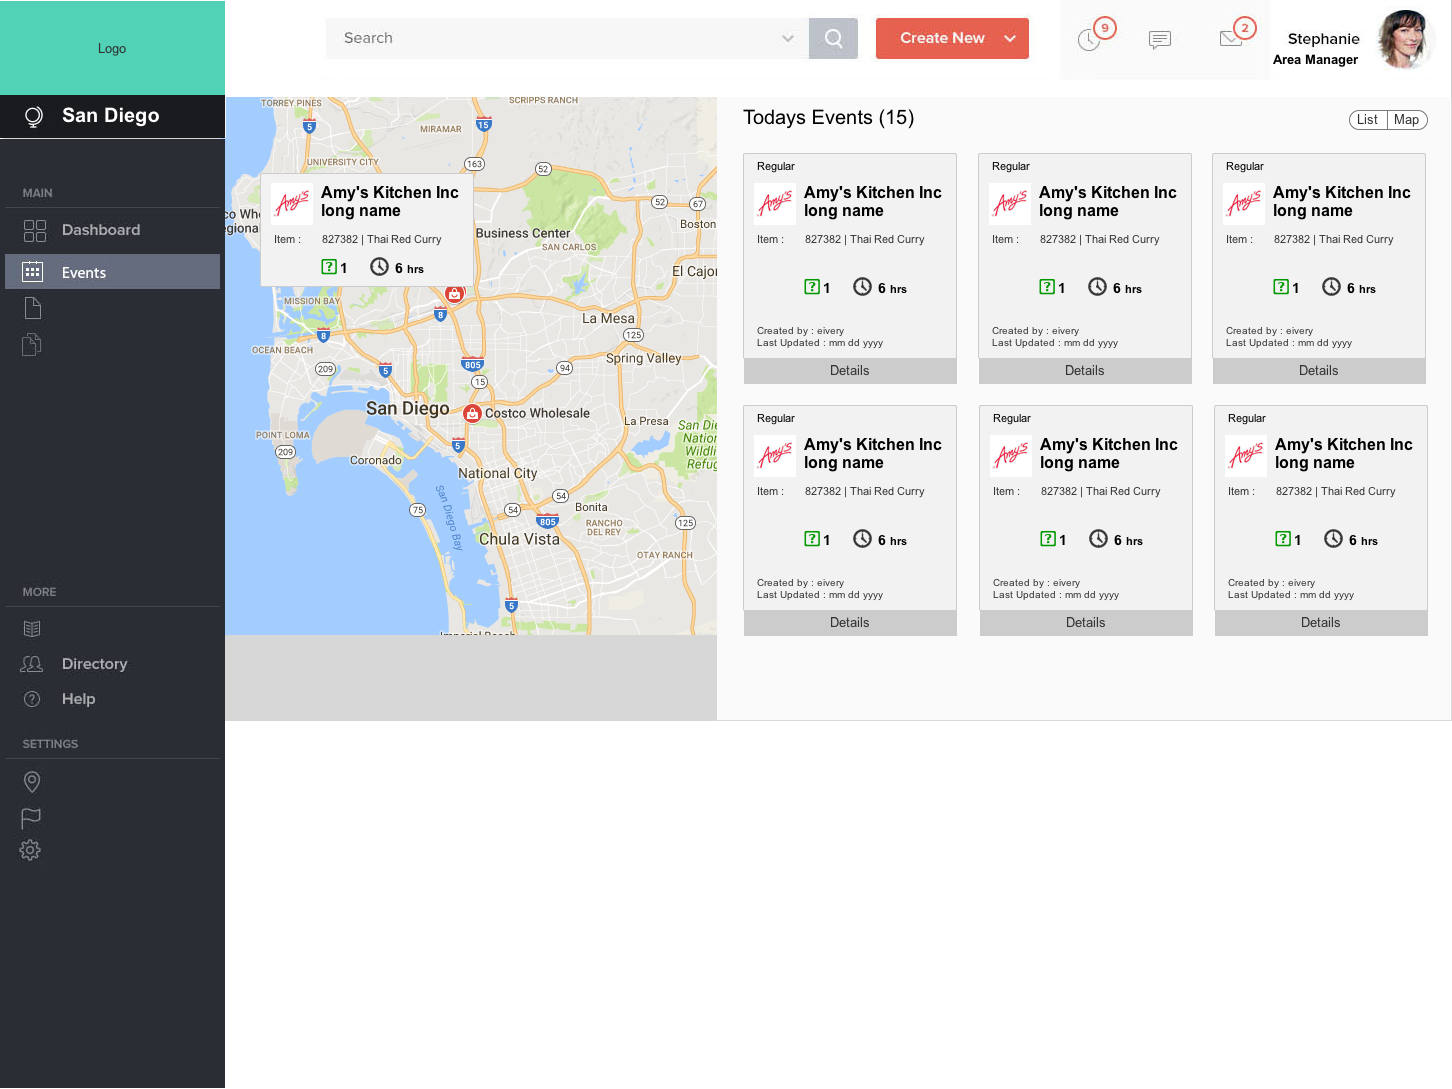This screenshot has width=1452, height=1089.
Task: Open the settings gear icon in sidebar
Action: coord(31,850)
